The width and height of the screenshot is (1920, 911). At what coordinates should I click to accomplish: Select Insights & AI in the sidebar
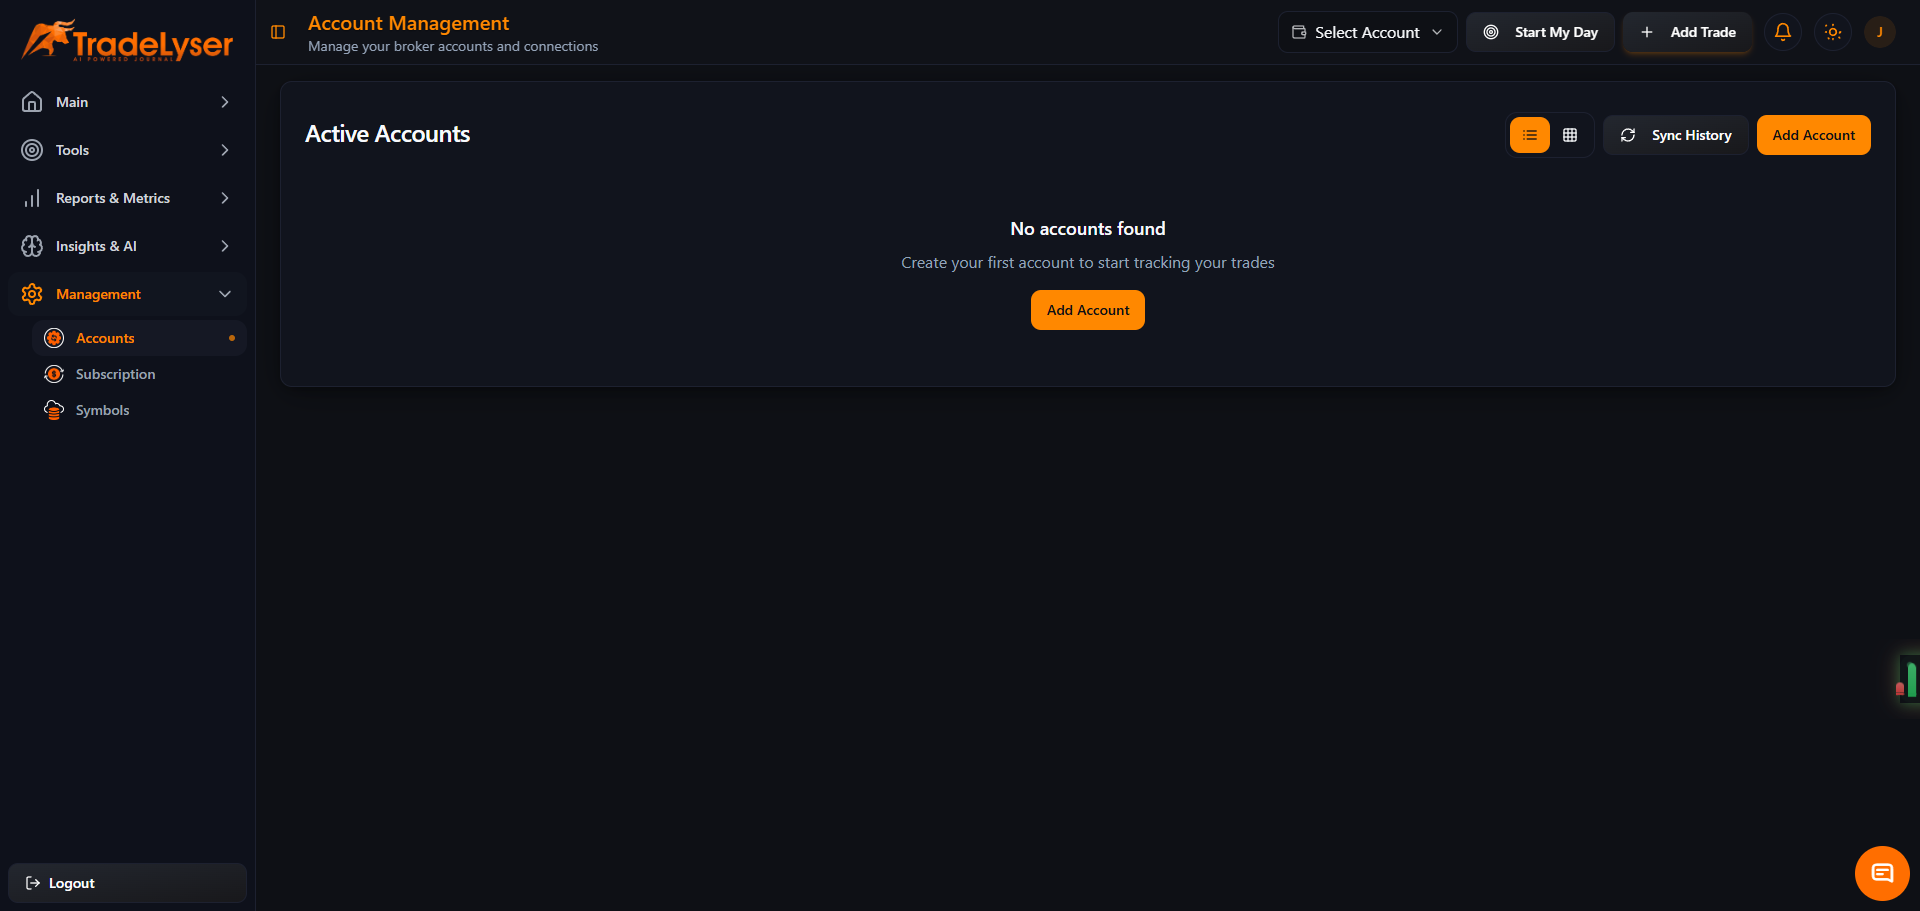[x=126, y=246]
